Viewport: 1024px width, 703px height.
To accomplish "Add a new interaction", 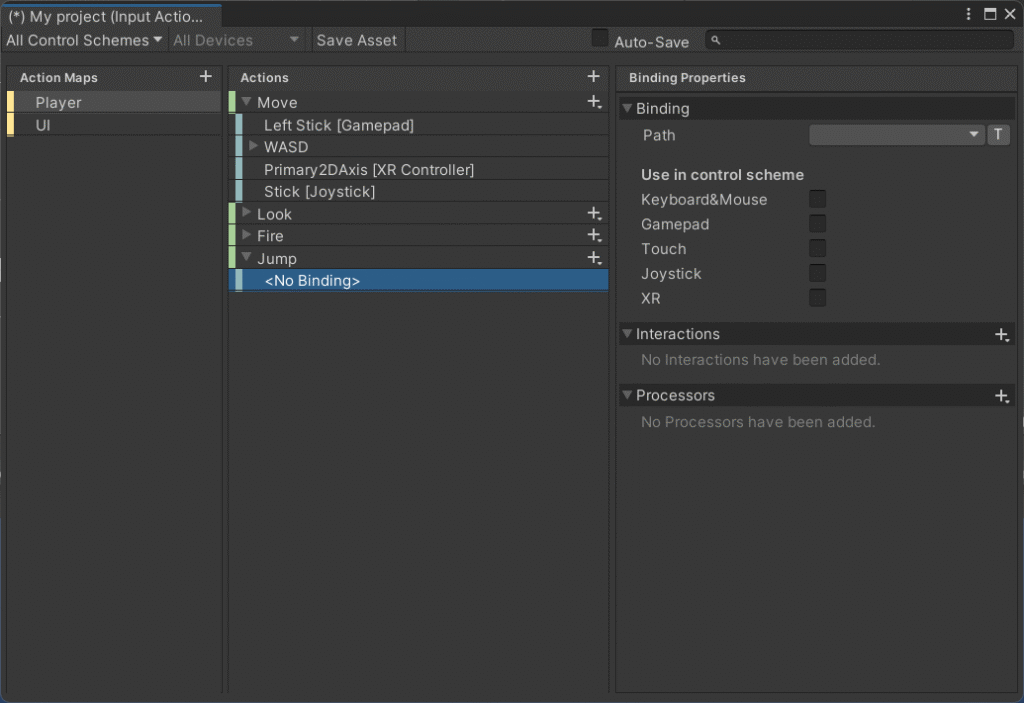I will click(1002, 335).
